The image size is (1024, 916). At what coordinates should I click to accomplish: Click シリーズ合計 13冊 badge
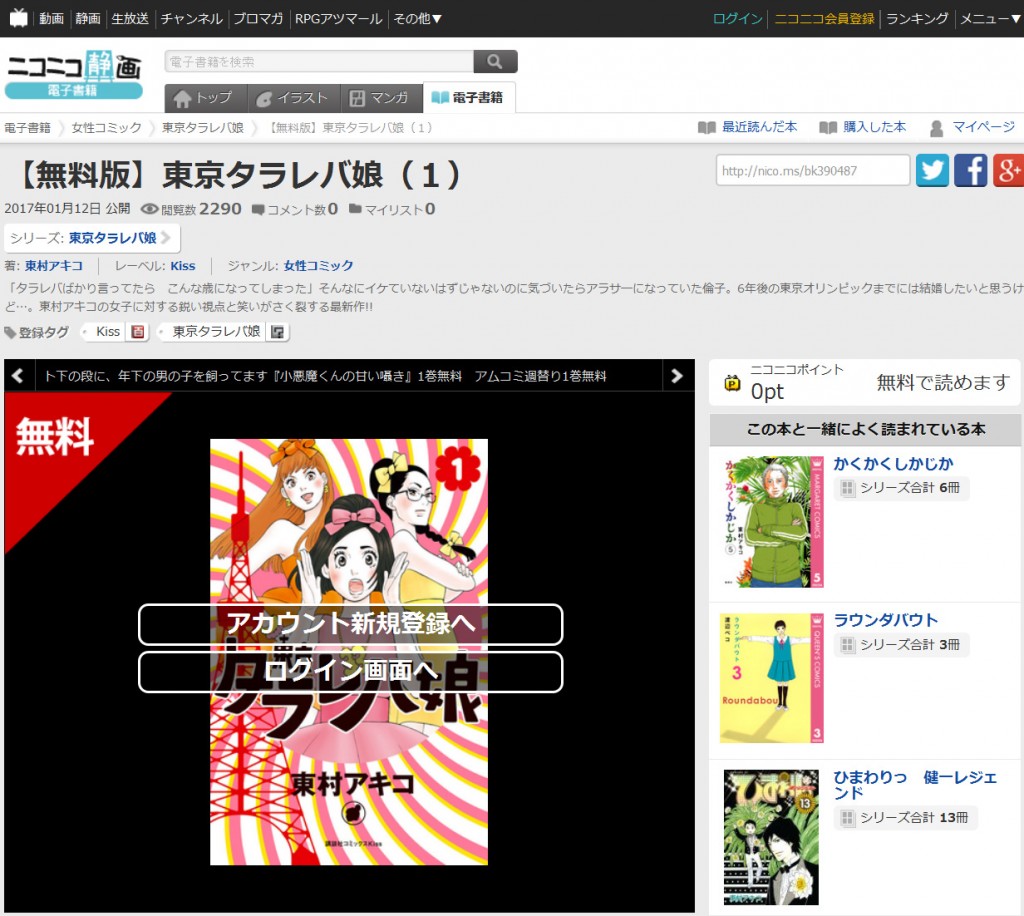pos(905,817)
